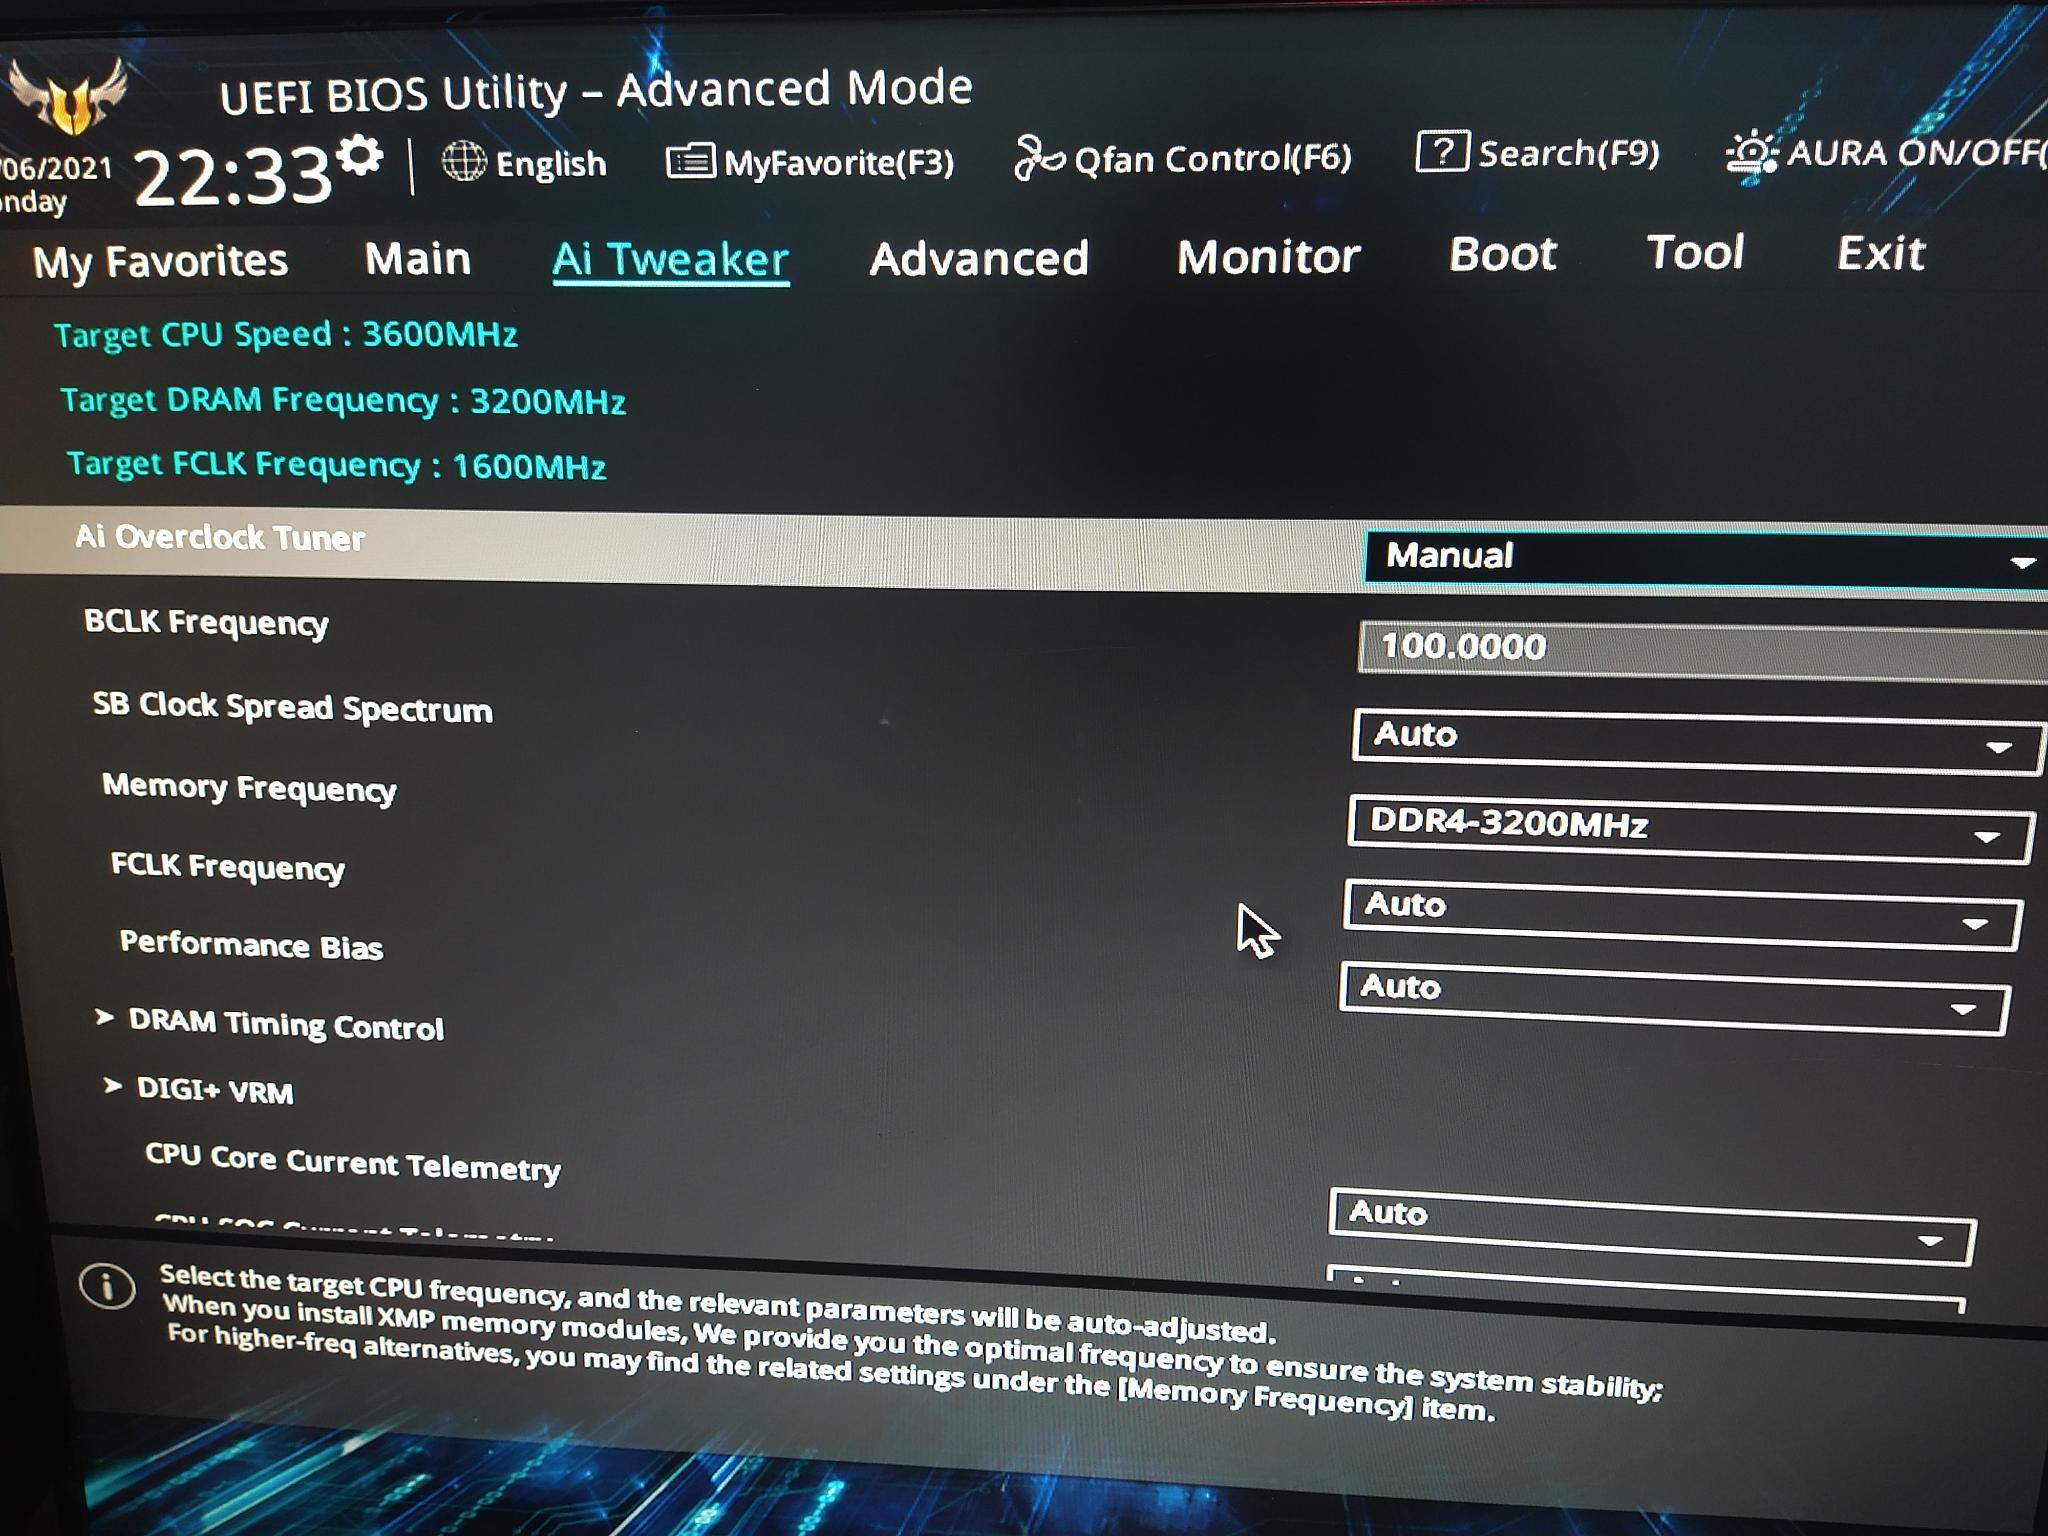2048x1536 pixels.
Task: Open the My Favorites tab
Action: coord(160,261)
